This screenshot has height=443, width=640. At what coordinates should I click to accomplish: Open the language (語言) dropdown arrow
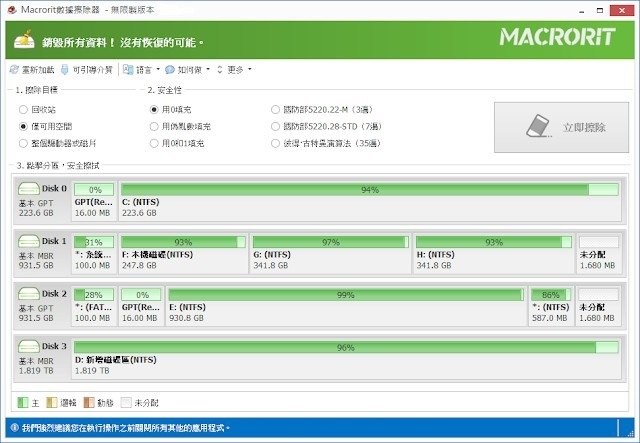[158, 69]
